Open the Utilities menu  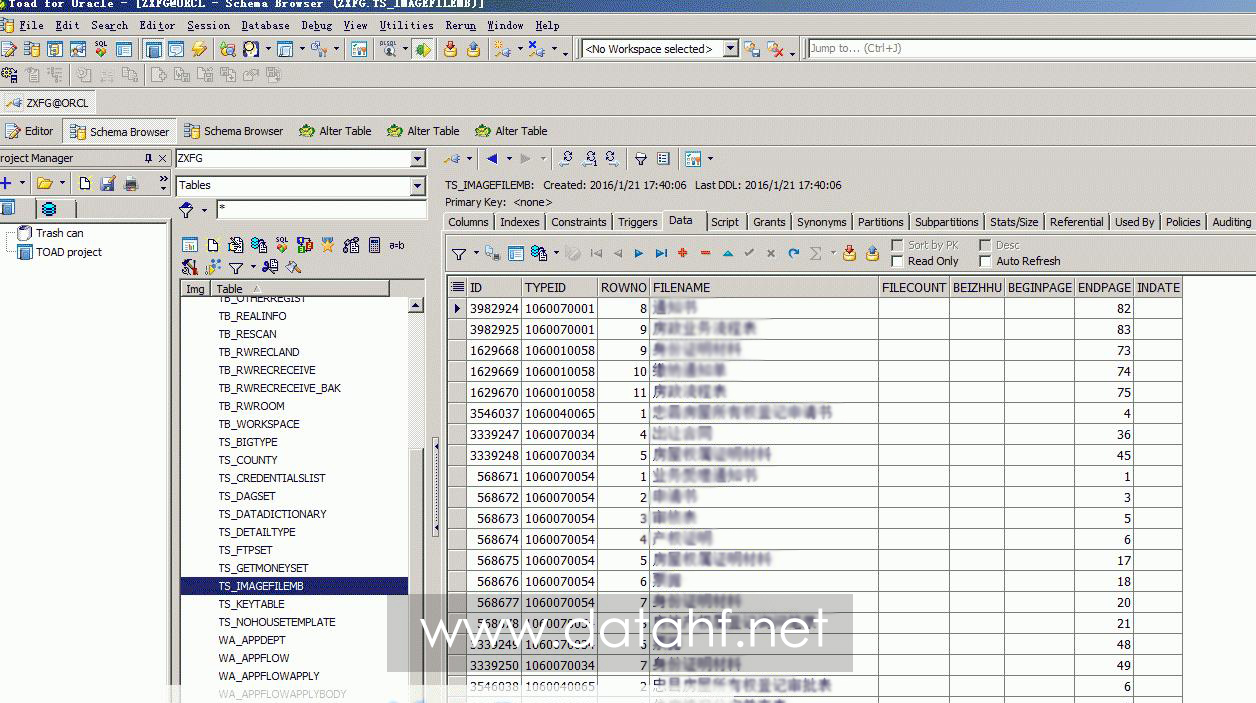406,25
